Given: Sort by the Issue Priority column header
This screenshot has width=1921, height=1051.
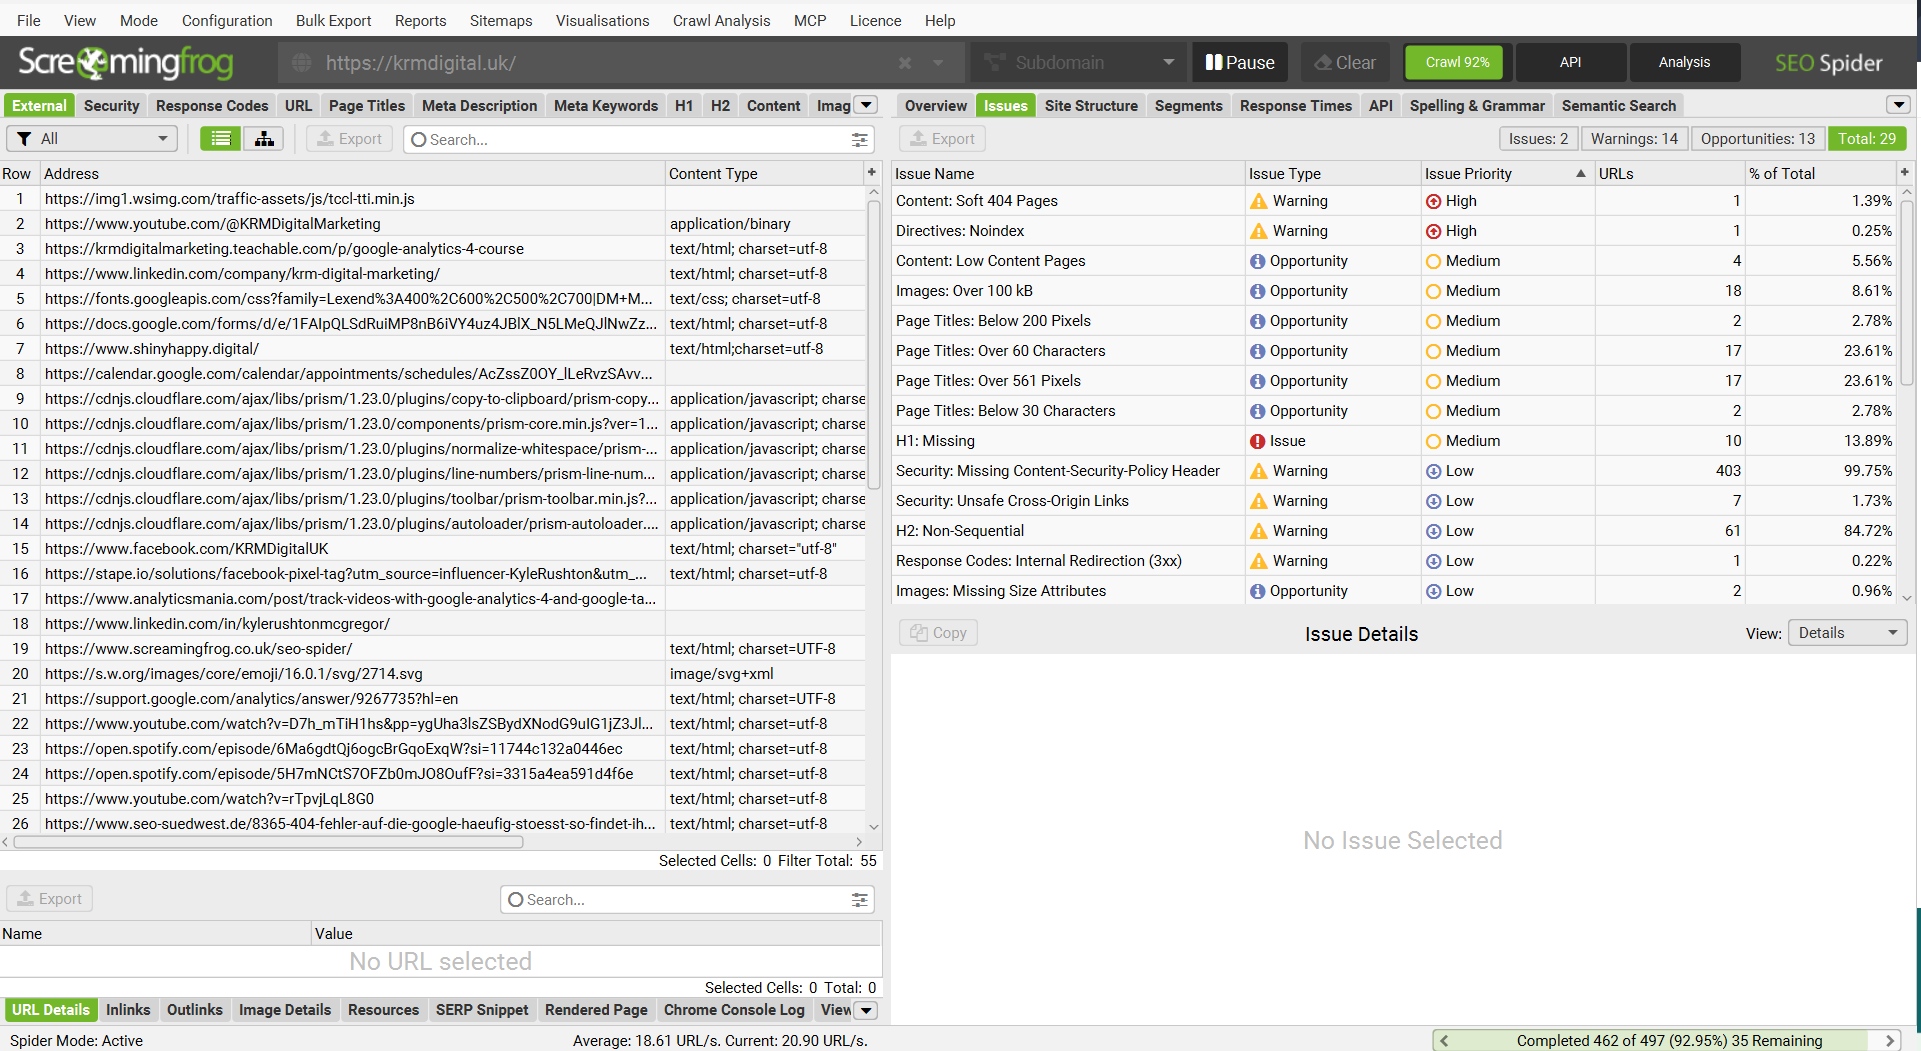Looking at the screenshot, I should click(1506, 174).
